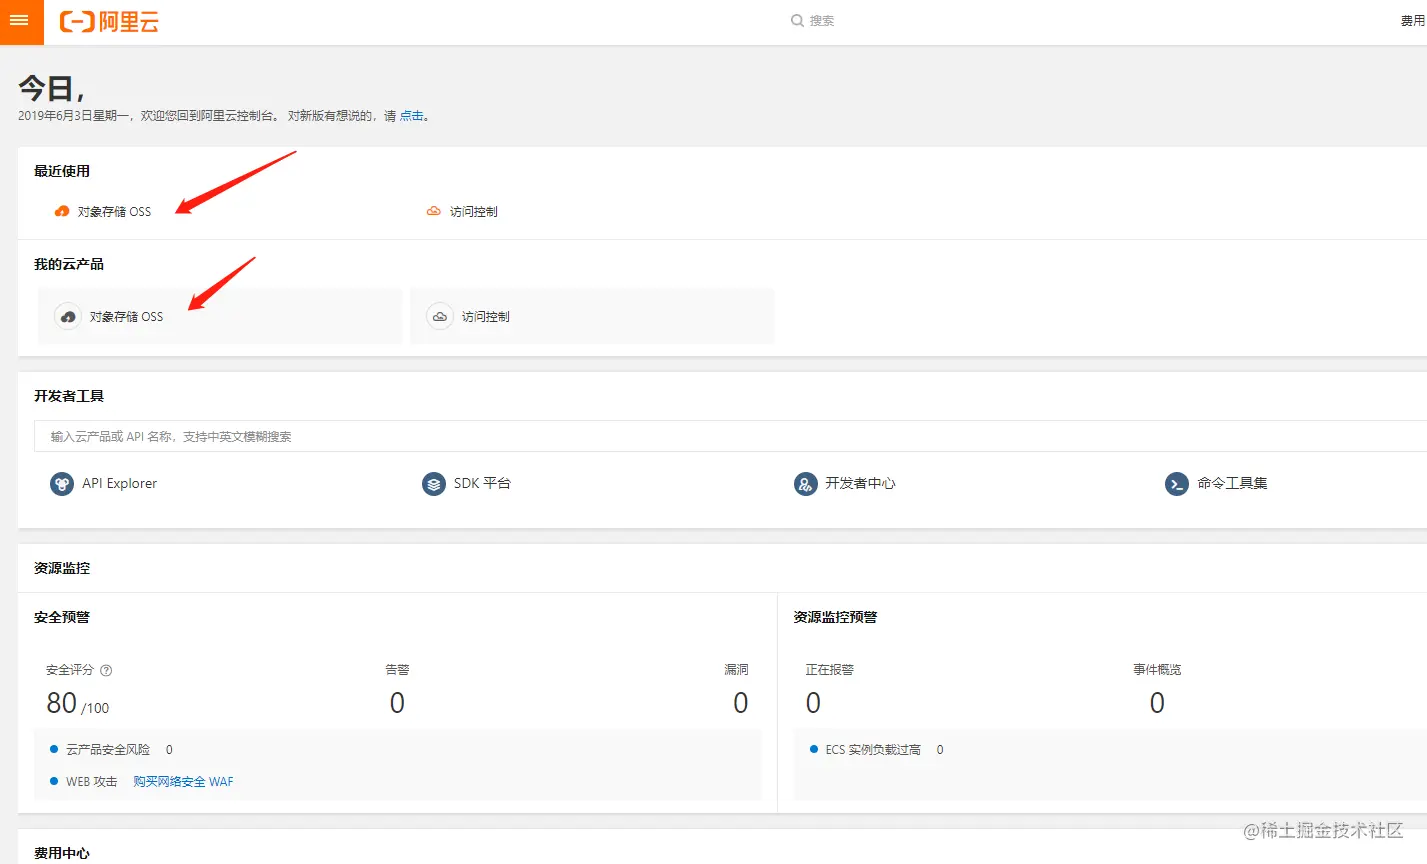The width and height of the screenshot is (1427, 864).
Task: Click the API Explorer icon
Action: (62, 484)
